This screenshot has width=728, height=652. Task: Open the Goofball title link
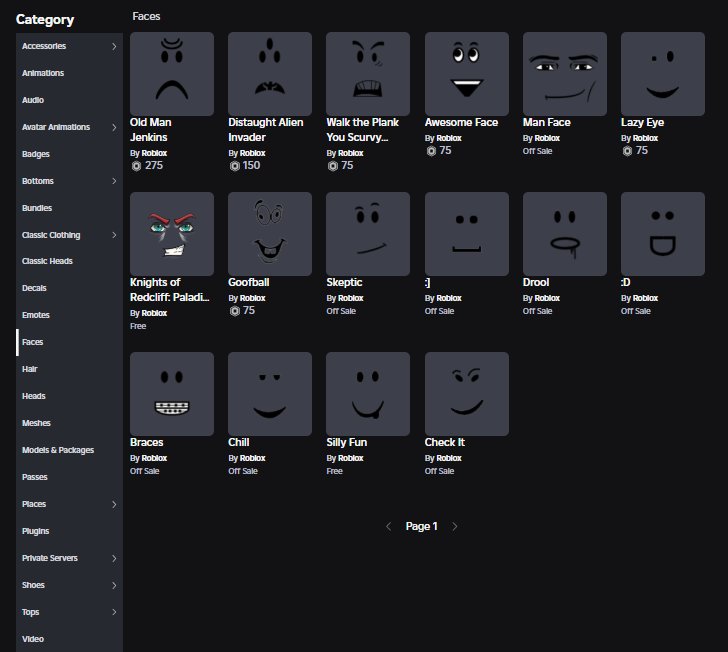pos(248,282)
